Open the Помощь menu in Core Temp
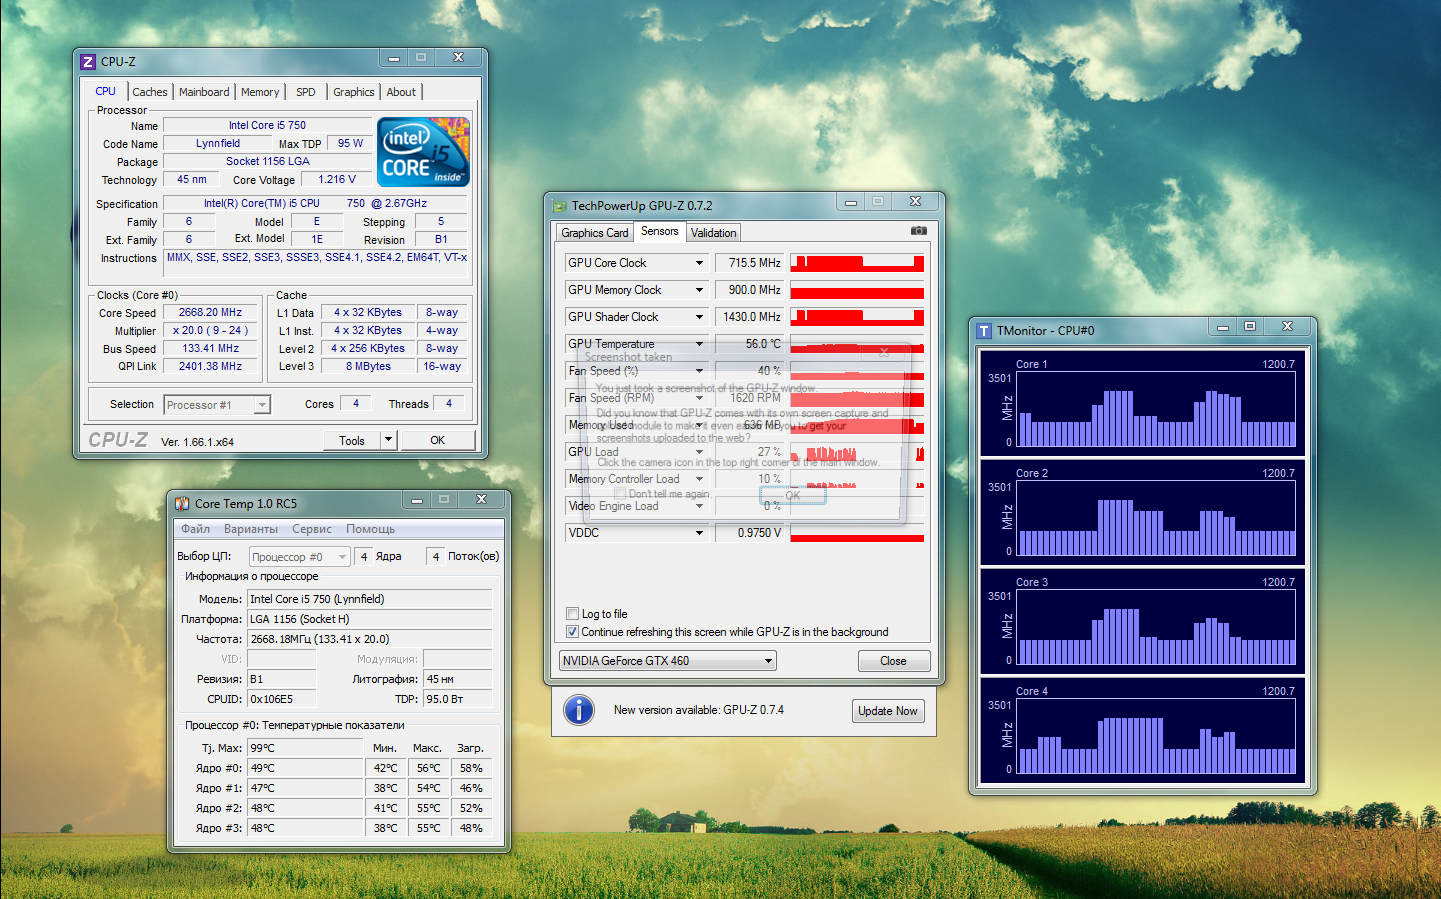1441x899 pixels. tap(370, 529)
